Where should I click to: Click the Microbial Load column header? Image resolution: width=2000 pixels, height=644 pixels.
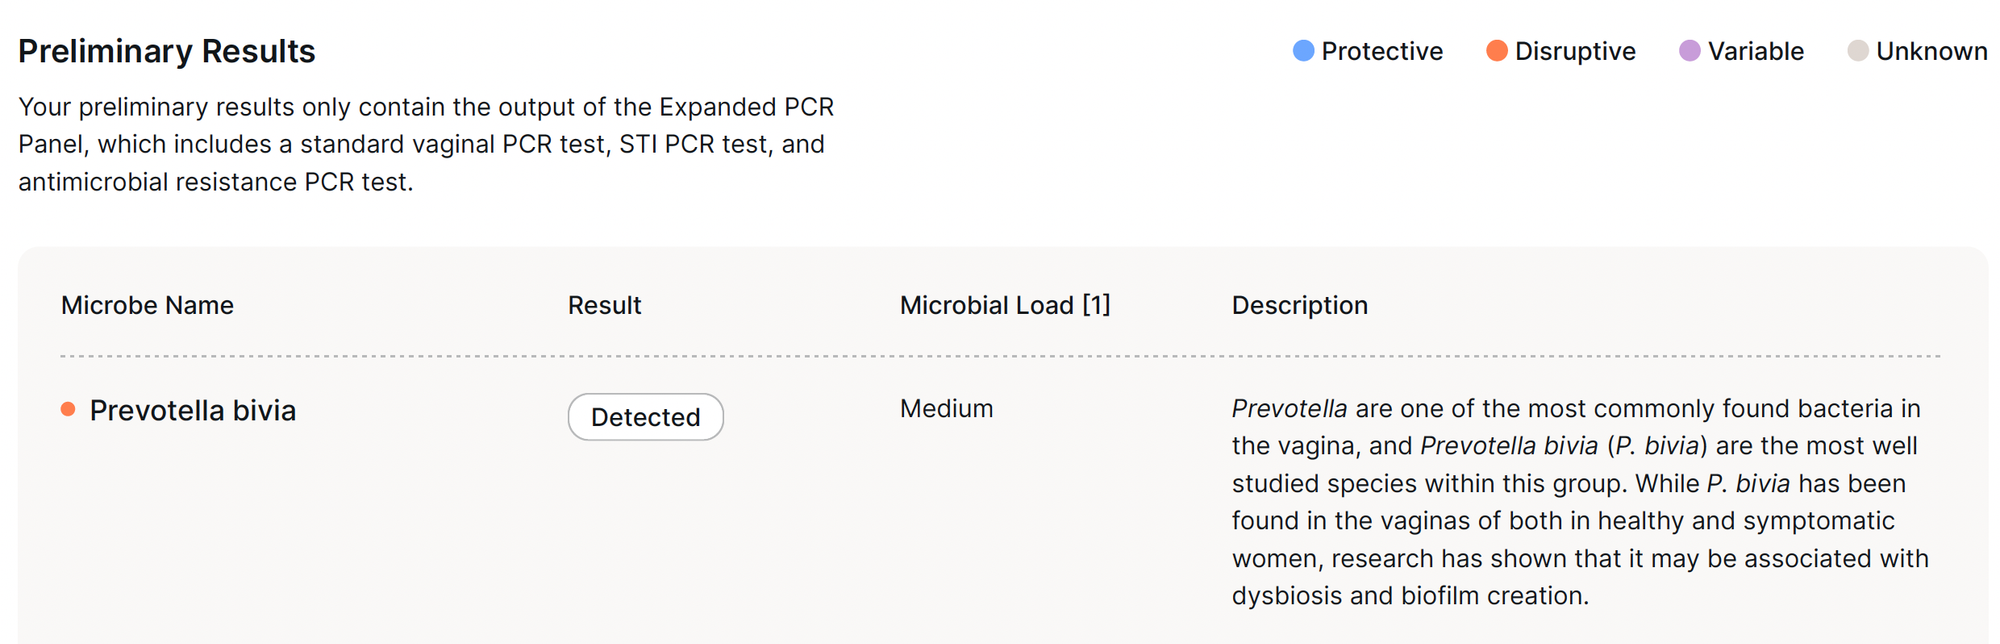tap(986, 305)
